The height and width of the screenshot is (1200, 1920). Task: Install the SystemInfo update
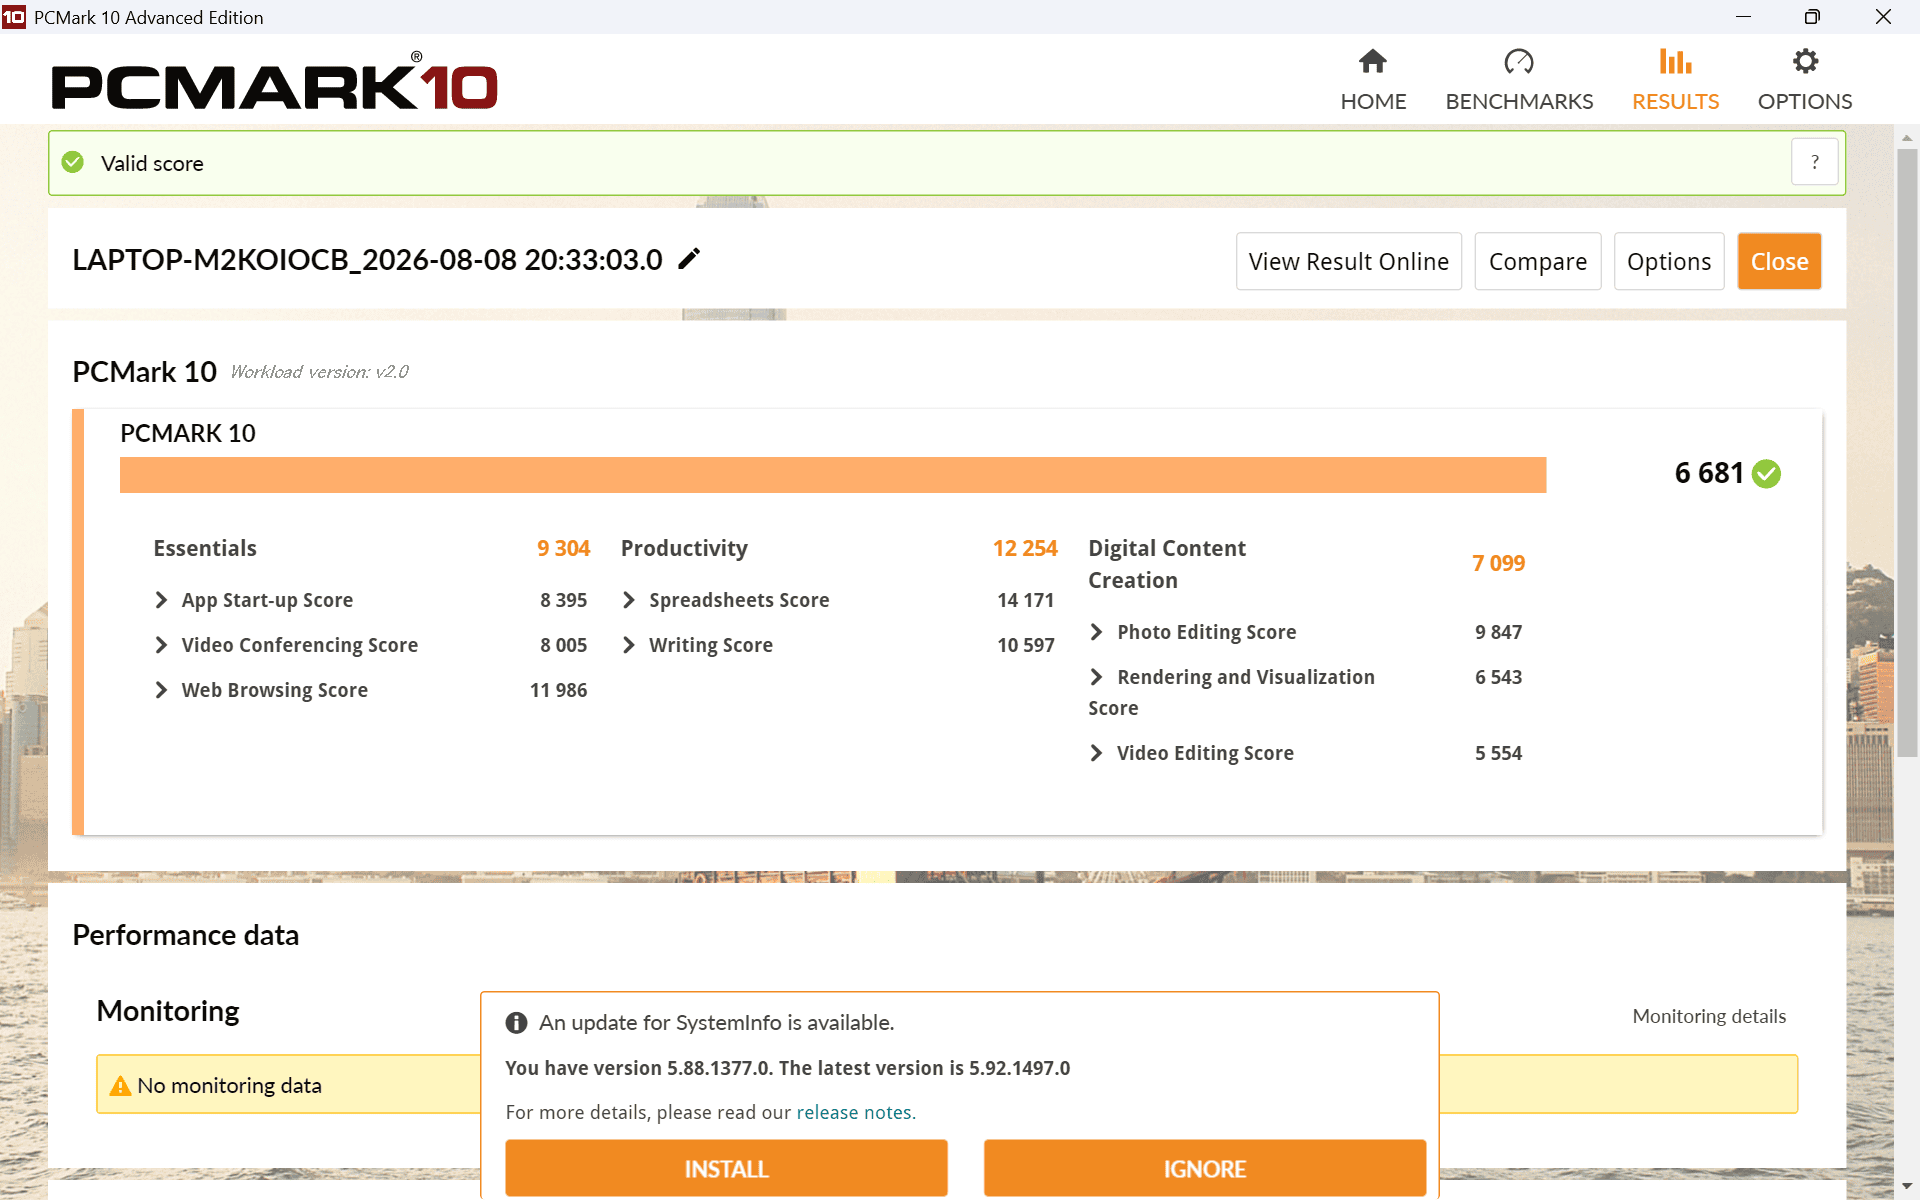coord(726,1168)
